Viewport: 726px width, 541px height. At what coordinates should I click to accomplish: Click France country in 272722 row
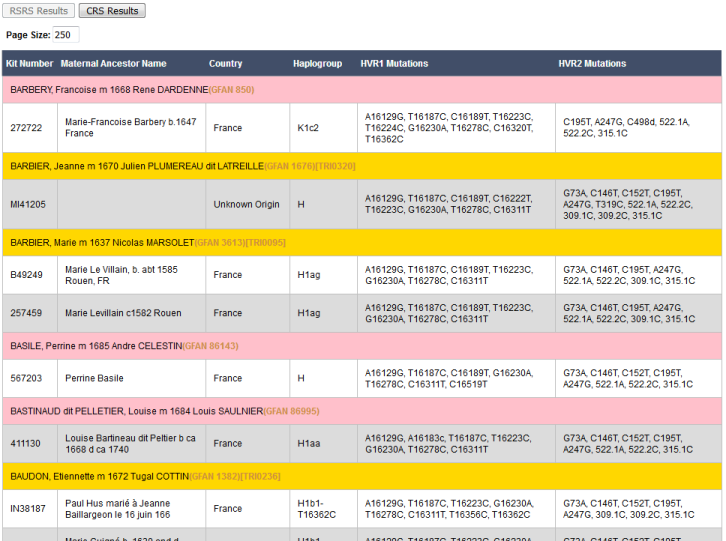(x=247, y=128)
